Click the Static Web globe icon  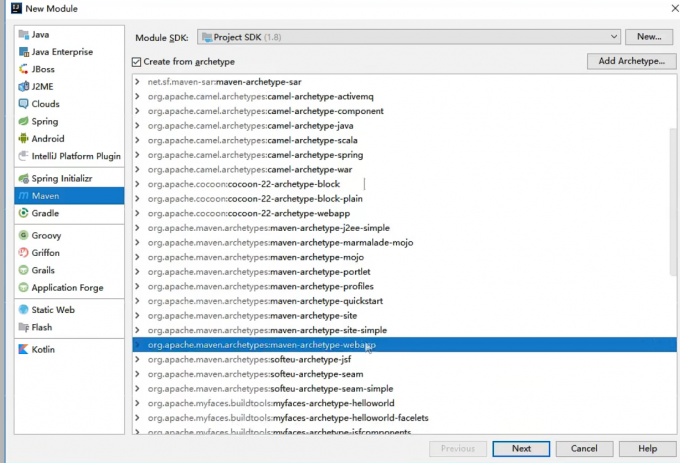point(23,310)
